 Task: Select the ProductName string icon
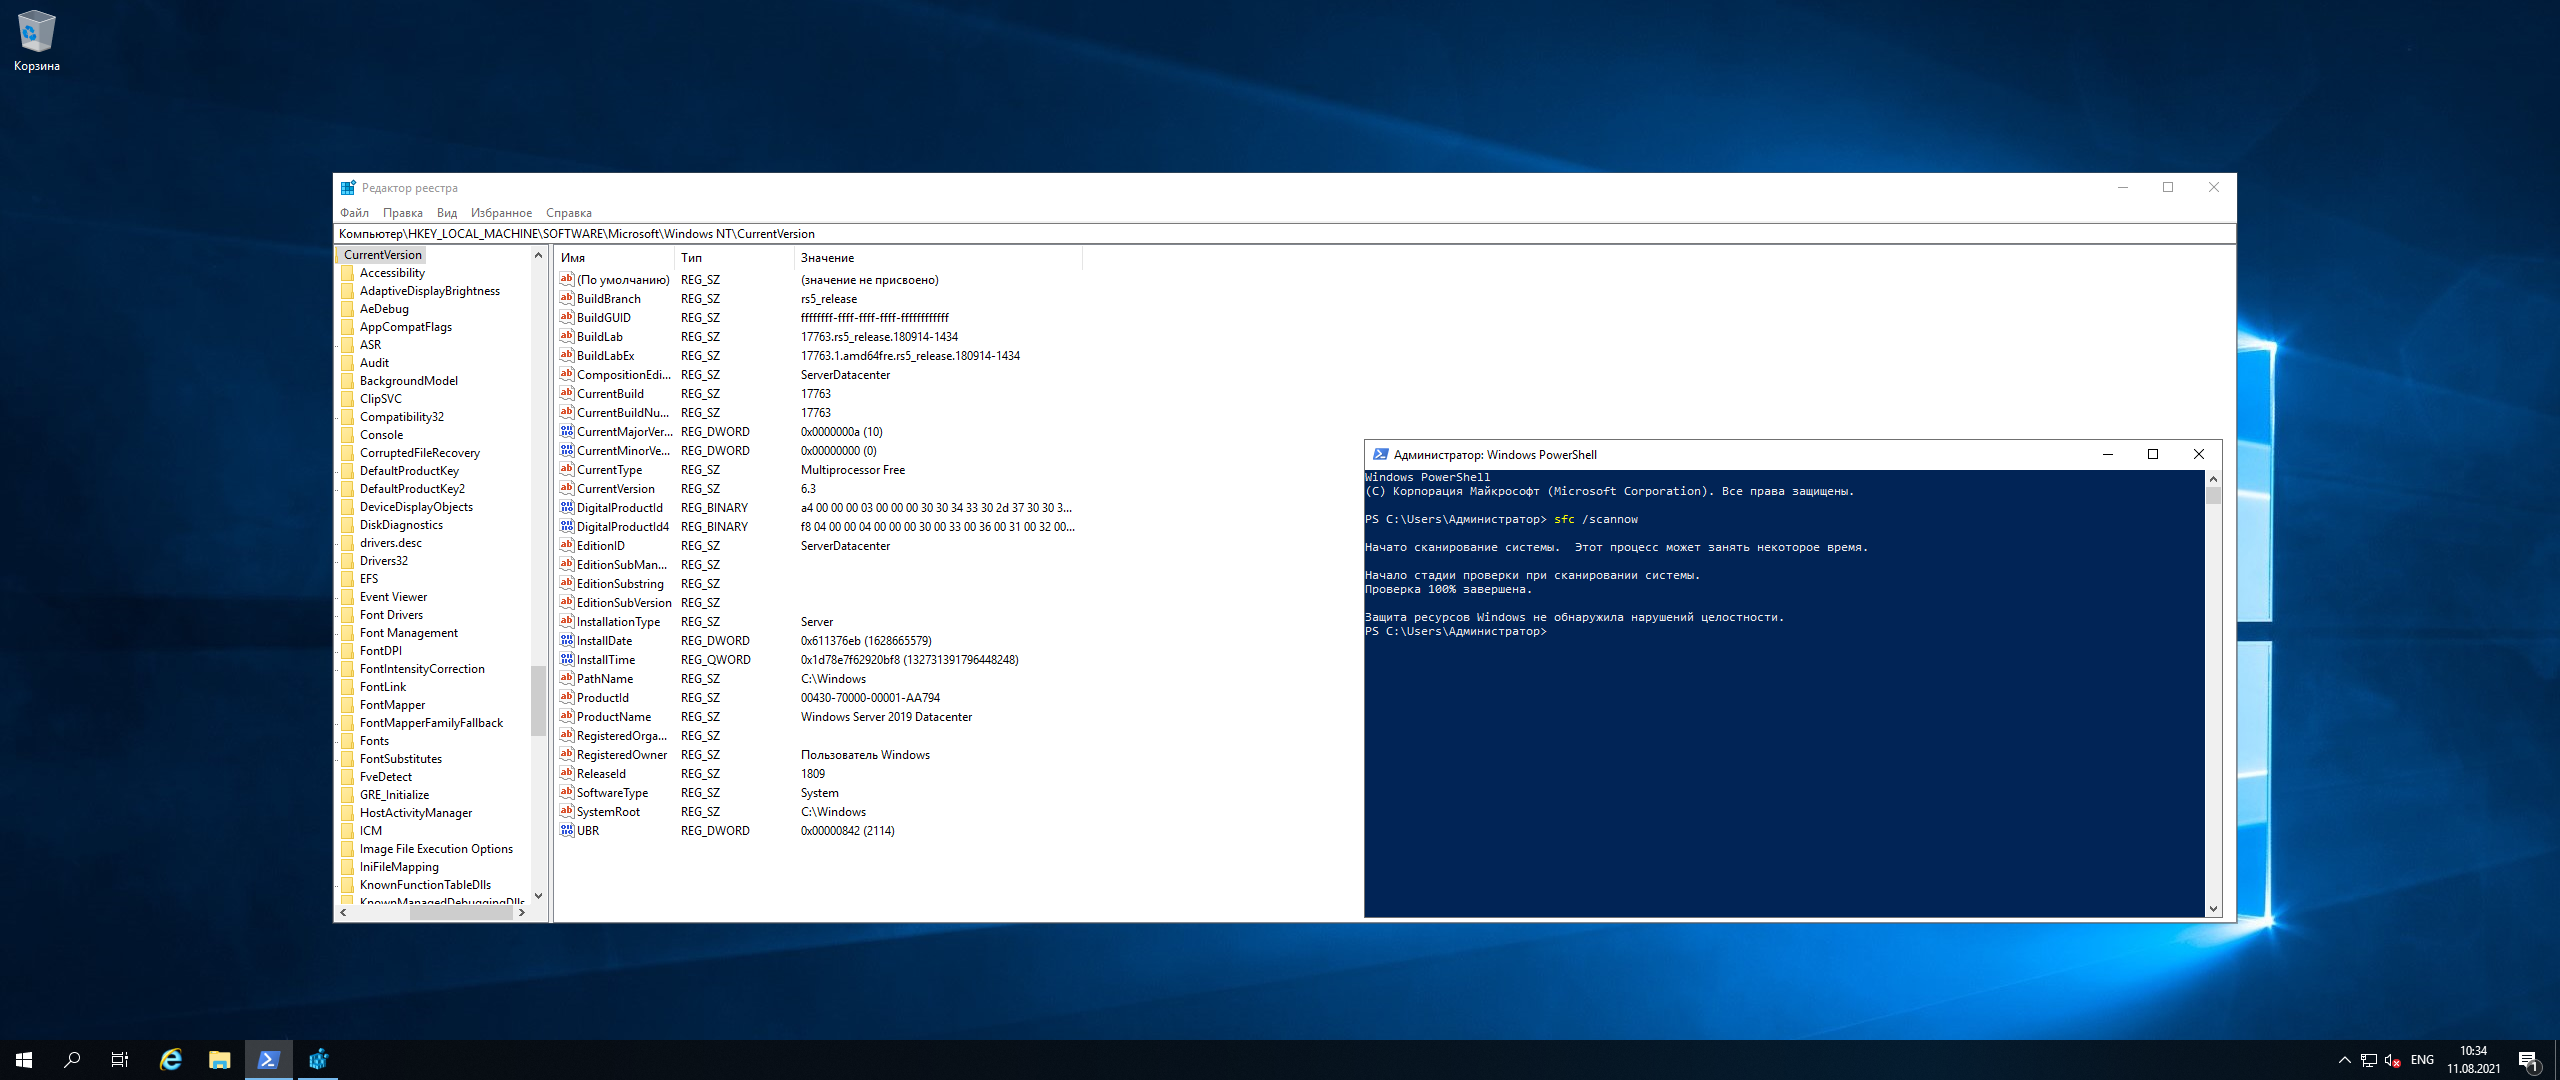click(x=567, y=716)
